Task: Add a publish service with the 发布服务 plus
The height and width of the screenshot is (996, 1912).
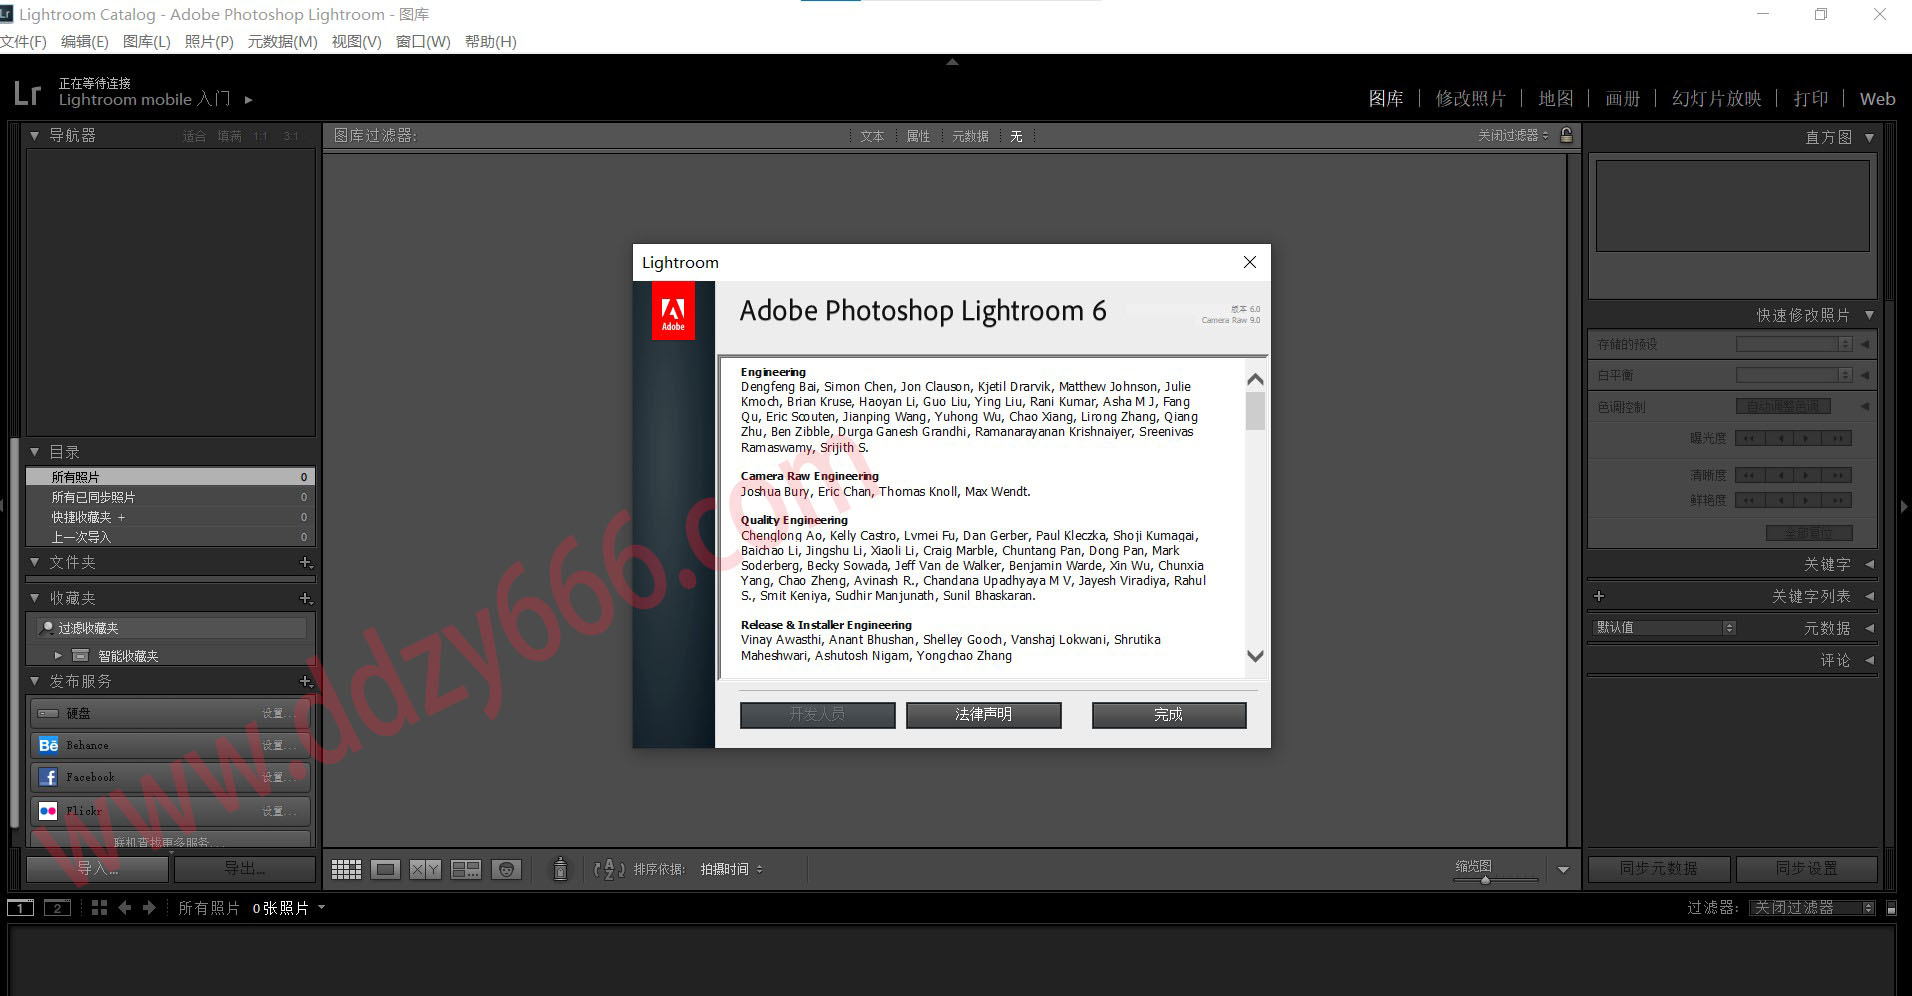Action: point(306,681)
